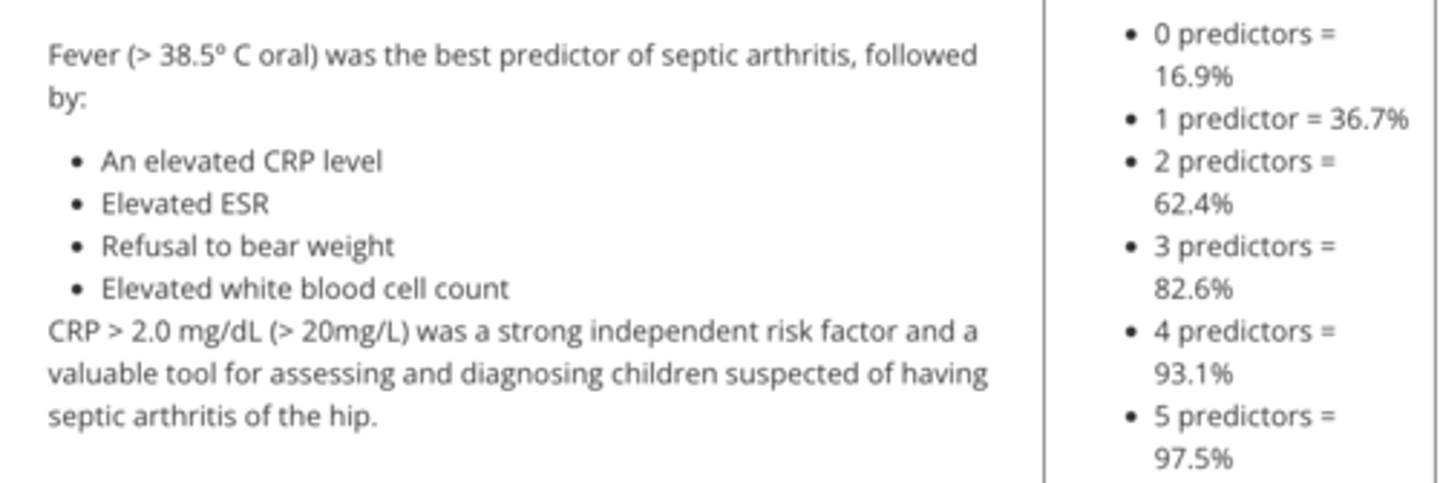Click 'Elevated white blood cell count' item
1440x483 pixels.
click(x=305, y=289)
